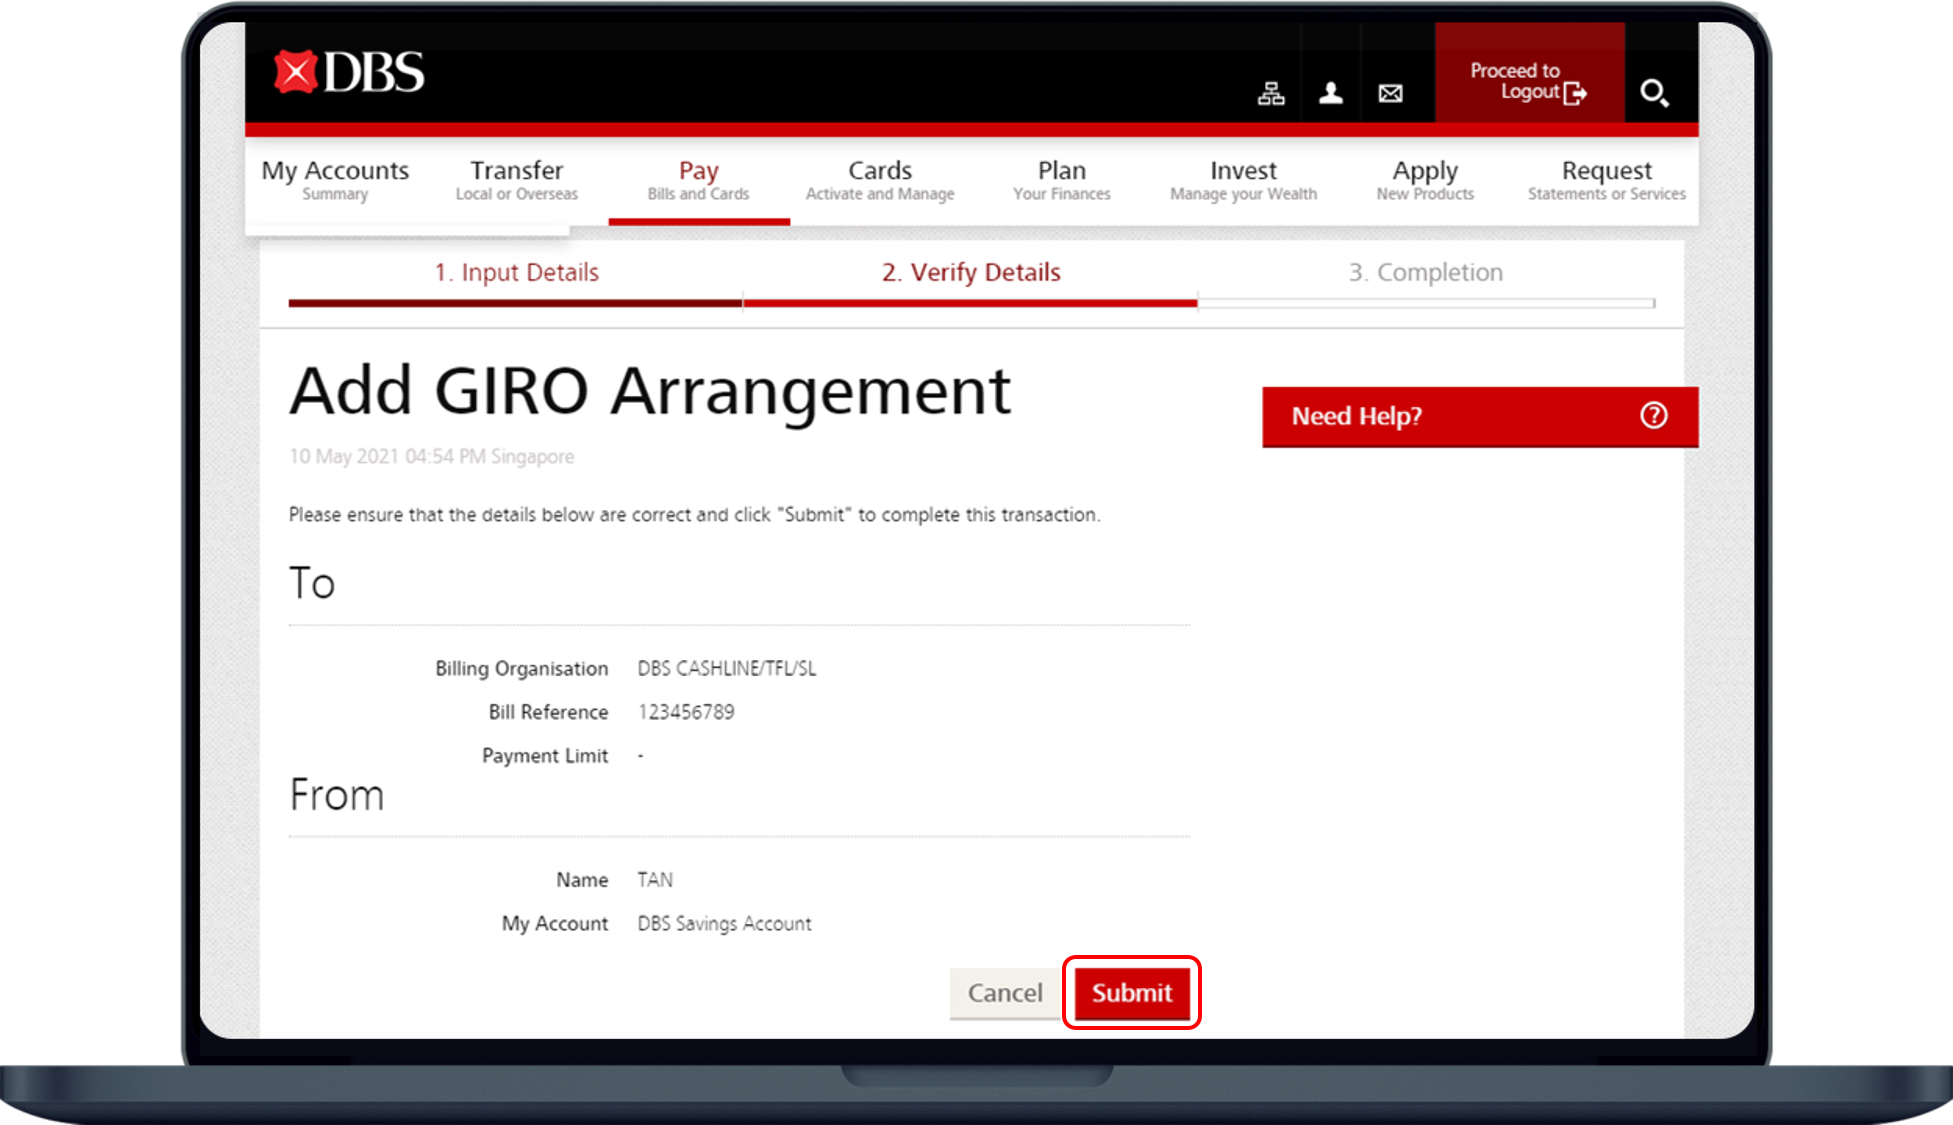Select the Pay Bills and Cards menu
Screen dimensions: 1953x1125
tap(698, 180)
